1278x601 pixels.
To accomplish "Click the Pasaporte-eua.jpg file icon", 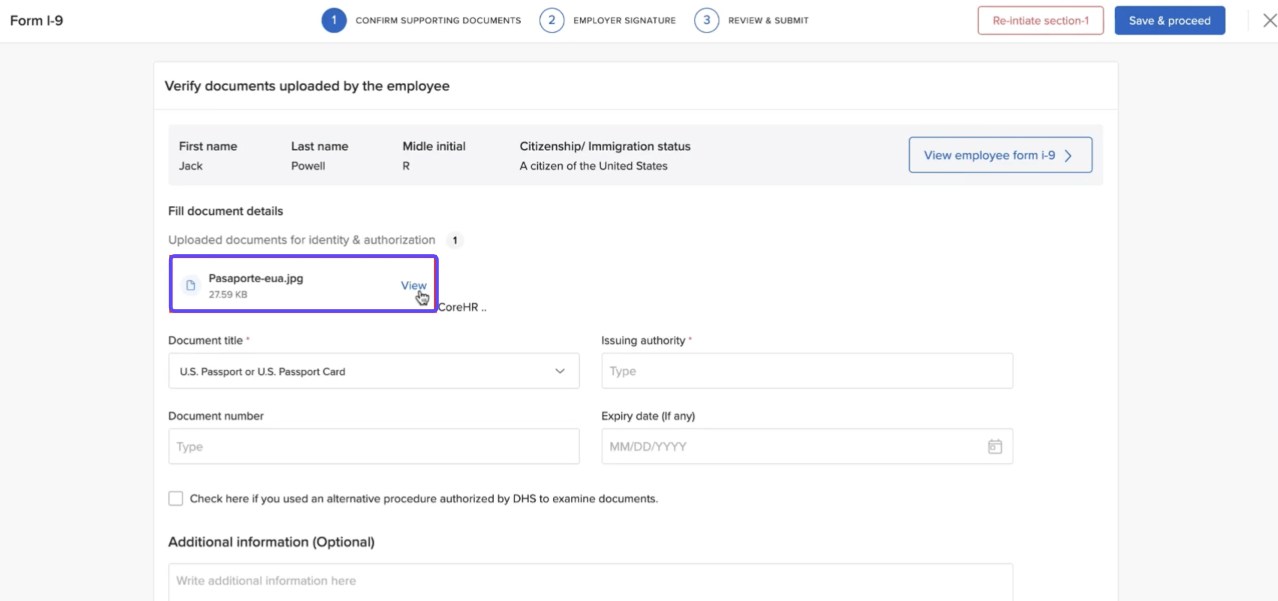I will click(190, 286).
